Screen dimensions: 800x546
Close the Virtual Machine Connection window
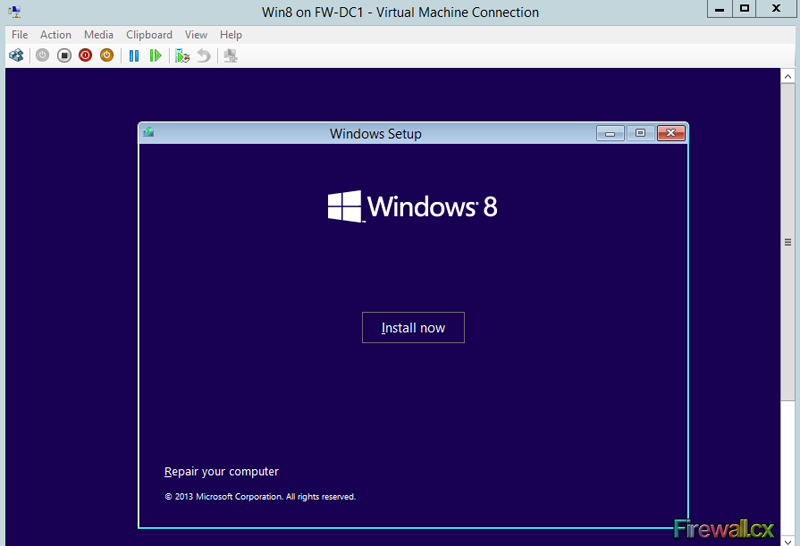(777, 9)
